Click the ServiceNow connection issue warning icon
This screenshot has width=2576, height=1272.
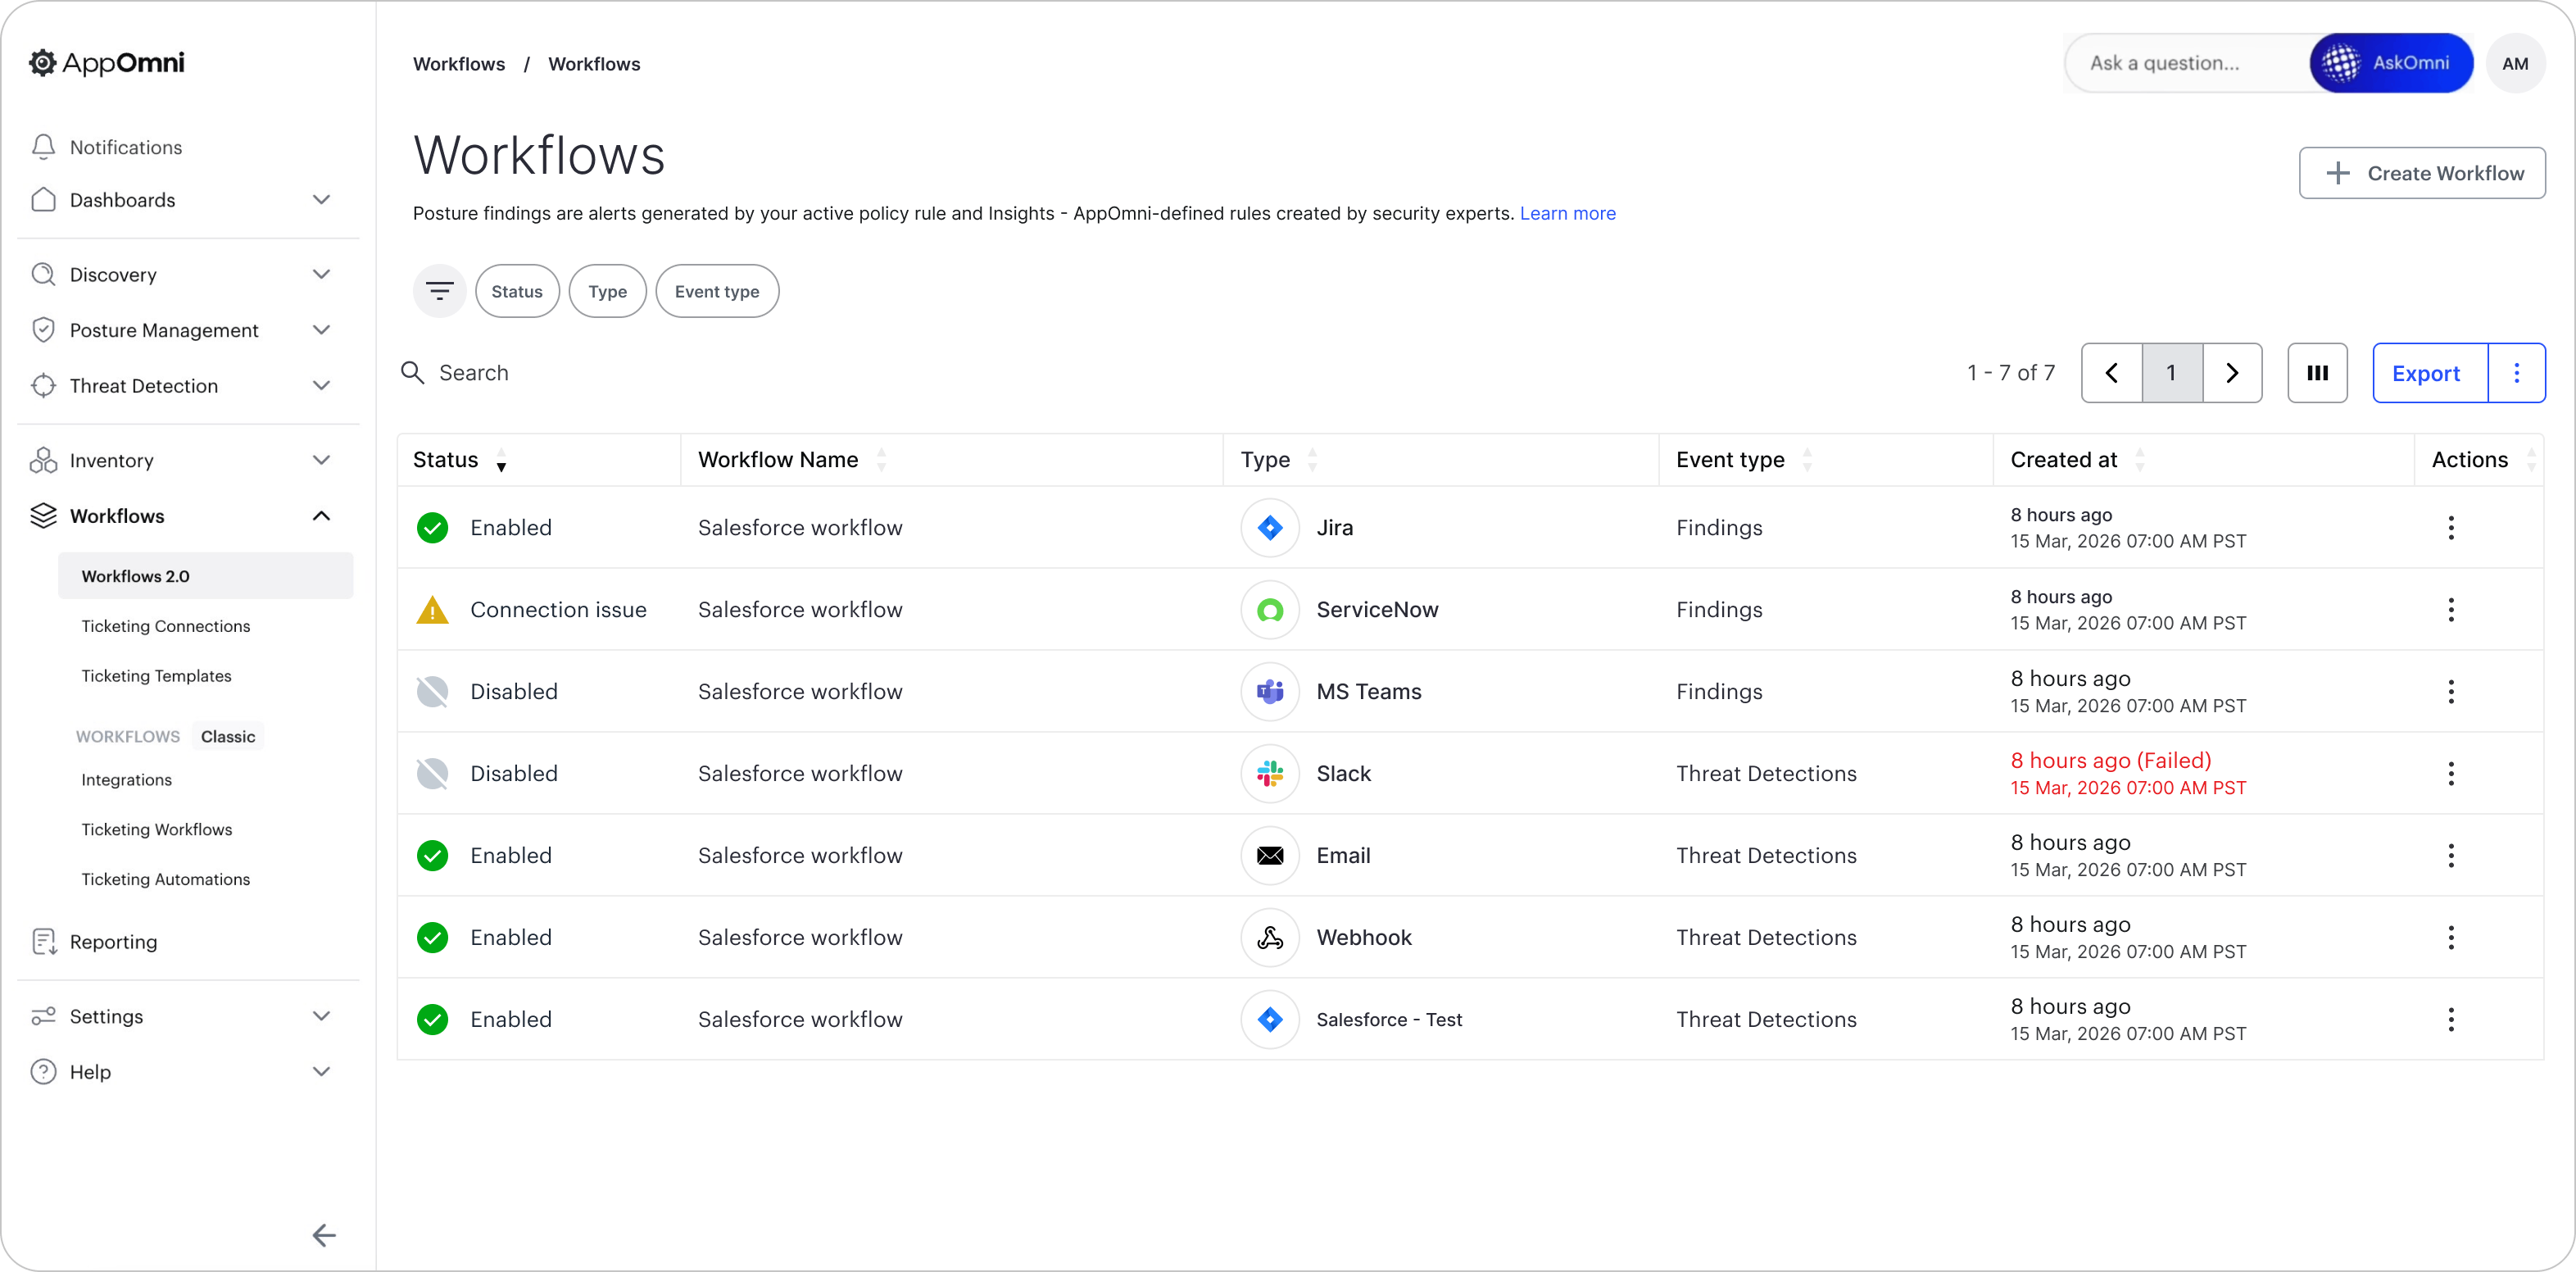(x=432, y=610)
